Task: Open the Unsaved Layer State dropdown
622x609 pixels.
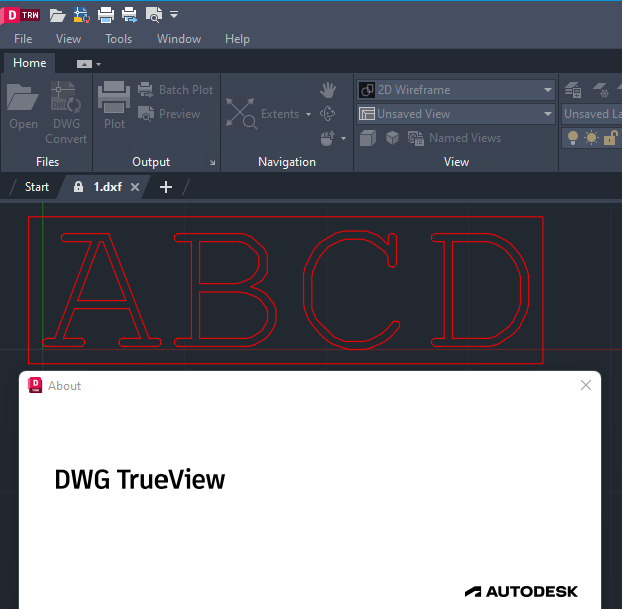Action: click(x=591, y=114)
